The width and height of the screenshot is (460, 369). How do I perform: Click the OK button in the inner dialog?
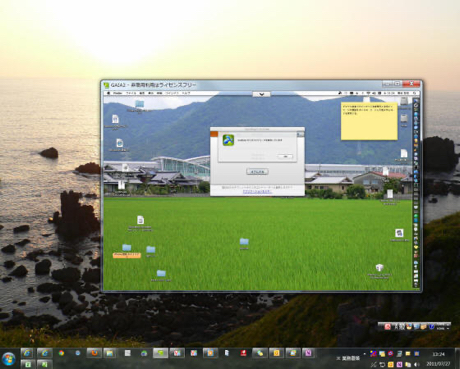(x=285, y=156)
